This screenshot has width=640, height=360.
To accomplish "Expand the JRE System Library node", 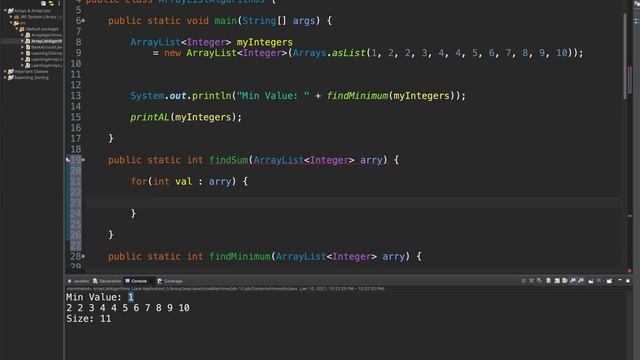I will 11,17.
